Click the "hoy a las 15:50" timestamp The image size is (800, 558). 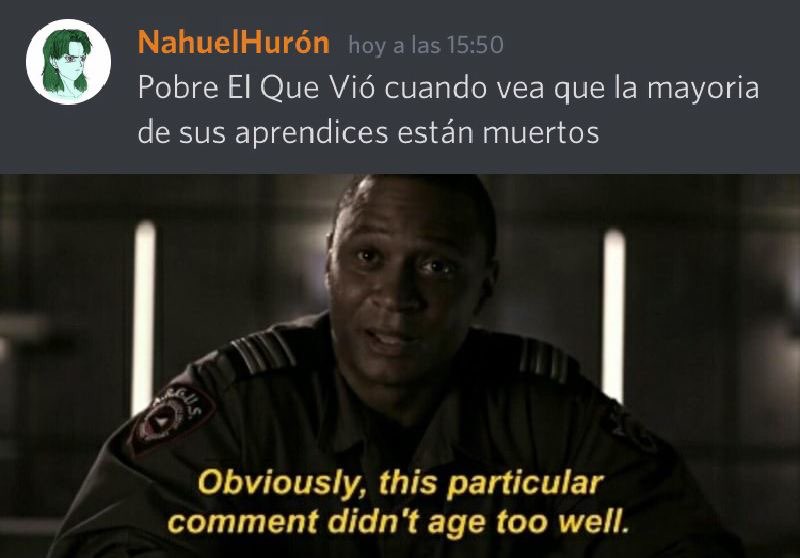pyautogui.click(x=426, y=45)
